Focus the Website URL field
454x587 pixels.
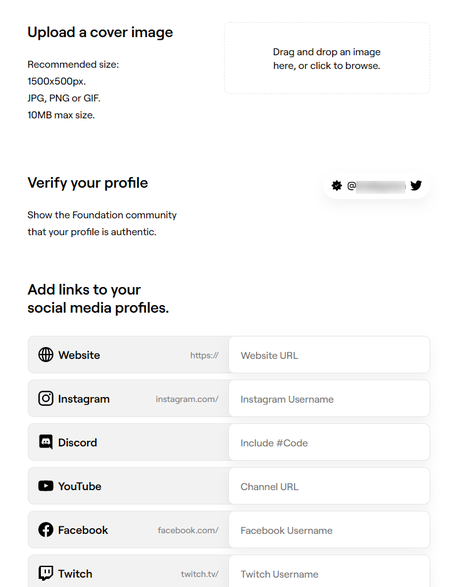[329, 355]
